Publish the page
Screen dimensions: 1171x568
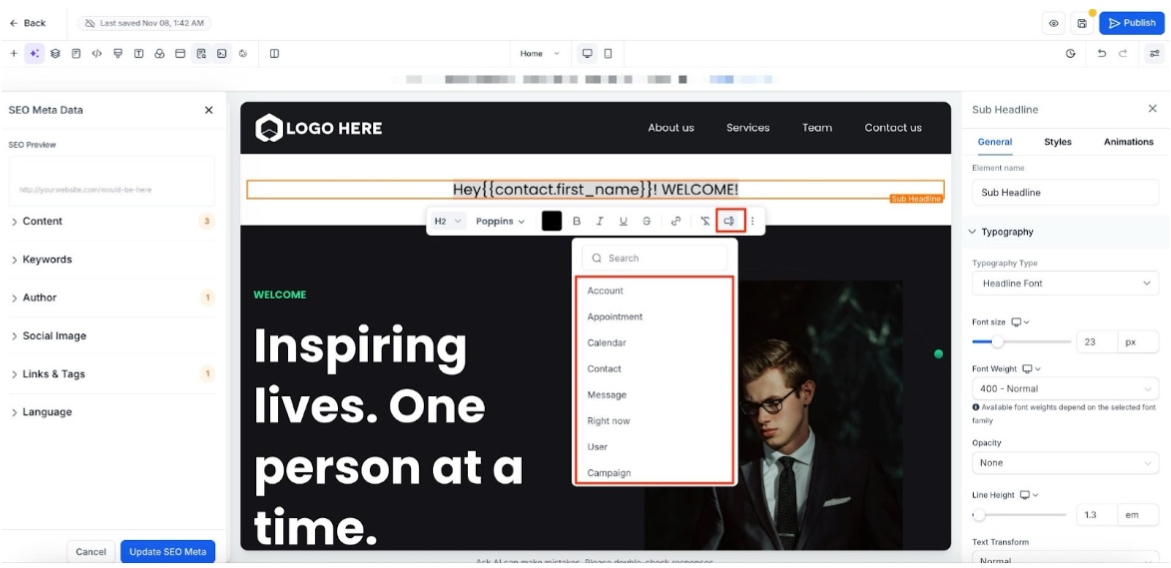point(1131,23)
